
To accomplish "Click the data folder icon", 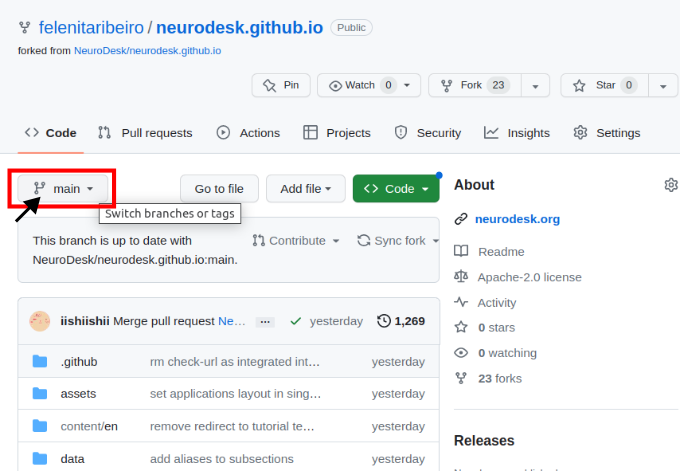I will pos(40,459).
